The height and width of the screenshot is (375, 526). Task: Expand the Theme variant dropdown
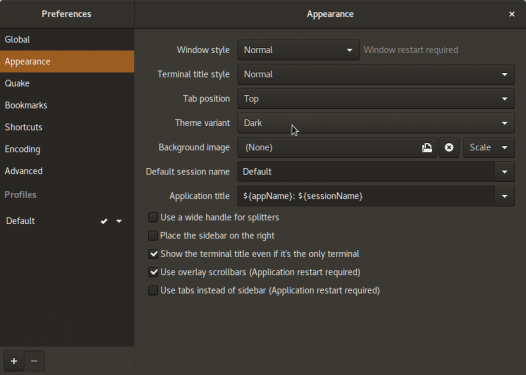pyautogui.click(x=376, y=123)
